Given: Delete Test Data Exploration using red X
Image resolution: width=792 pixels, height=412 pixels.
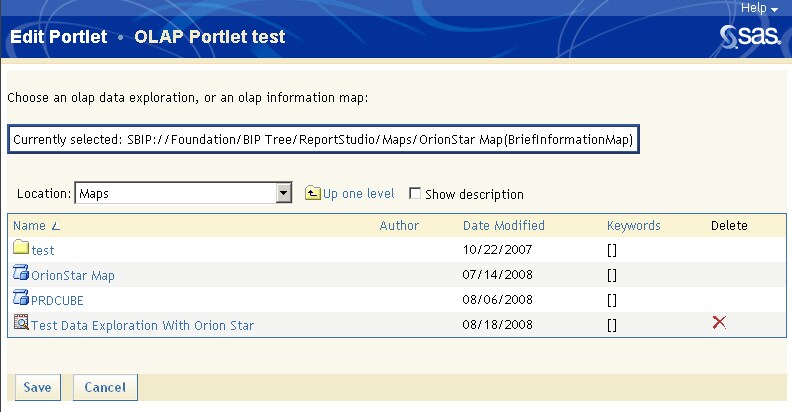Looking at the screenshot, I should 719,322.
